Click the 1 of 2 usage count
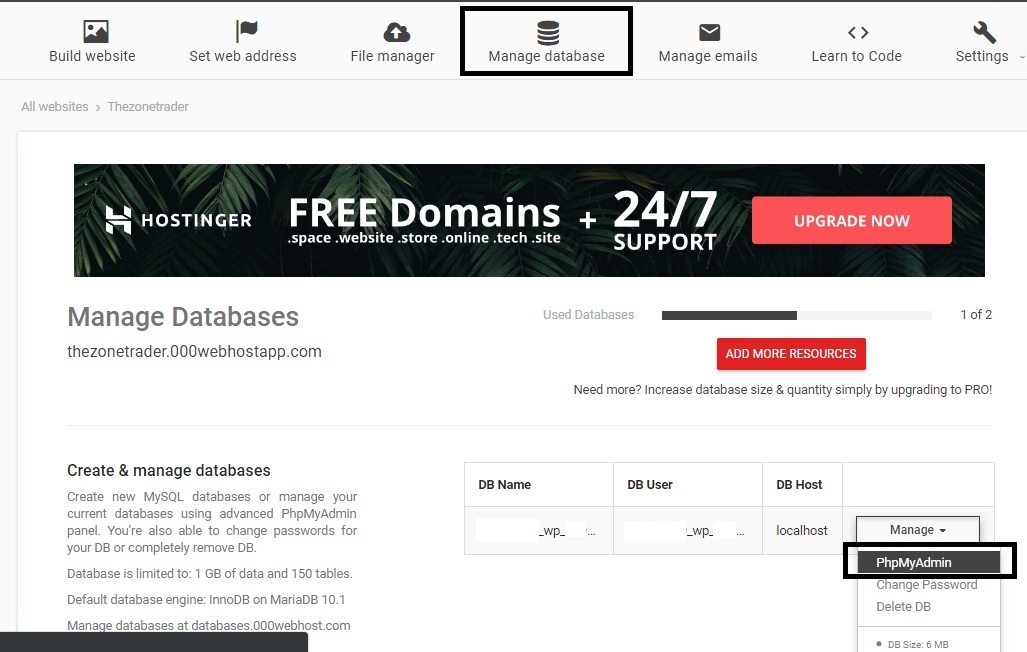Screen dimensions: 1027x652 tap(976, 315)
